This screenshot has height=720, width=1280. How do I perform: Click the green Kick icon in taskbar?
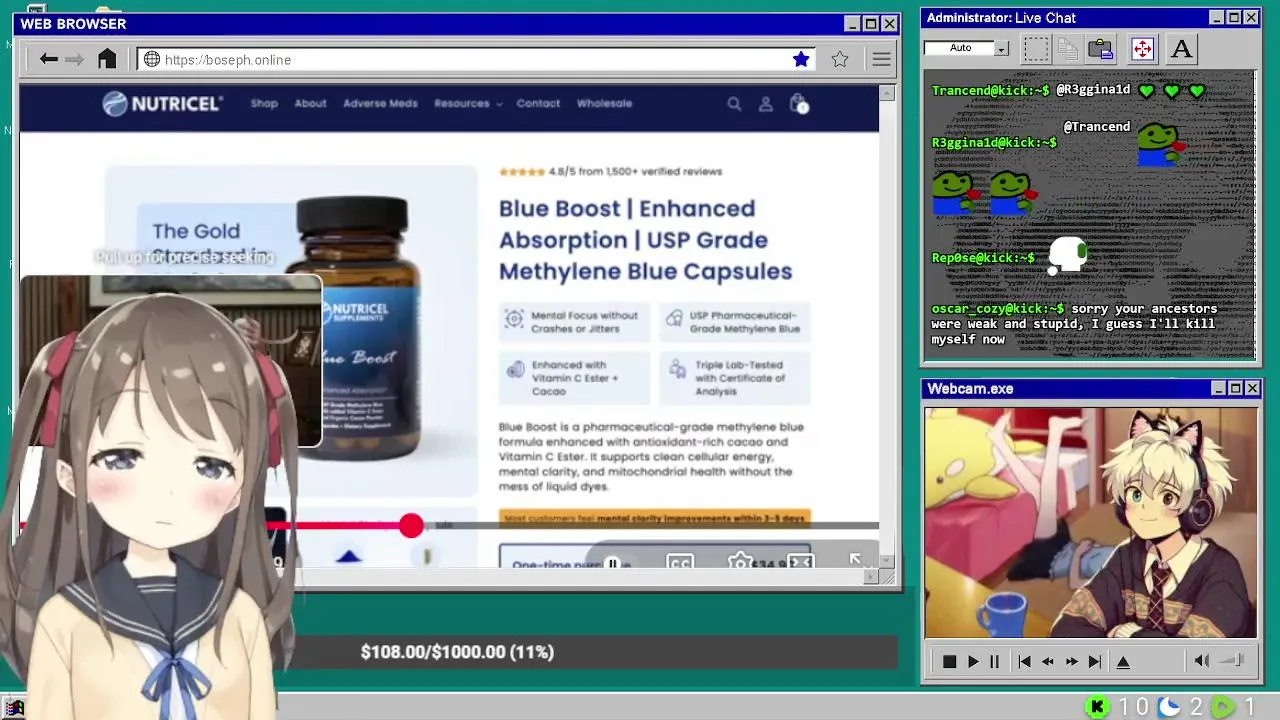(x=1098, y=707)
